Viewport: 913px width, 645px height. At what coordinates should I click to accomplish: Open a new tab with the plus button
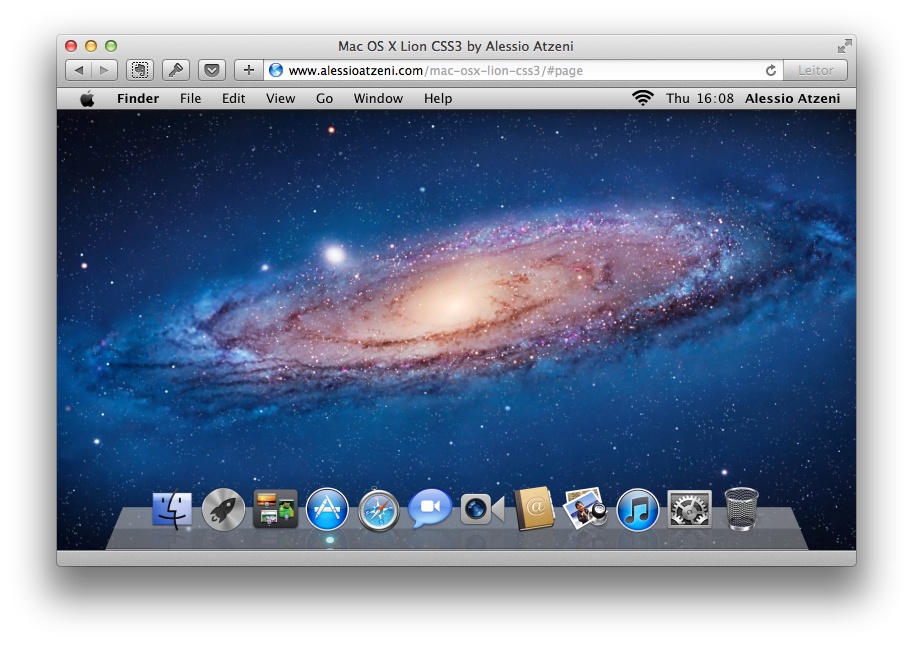tap(248, 70)
